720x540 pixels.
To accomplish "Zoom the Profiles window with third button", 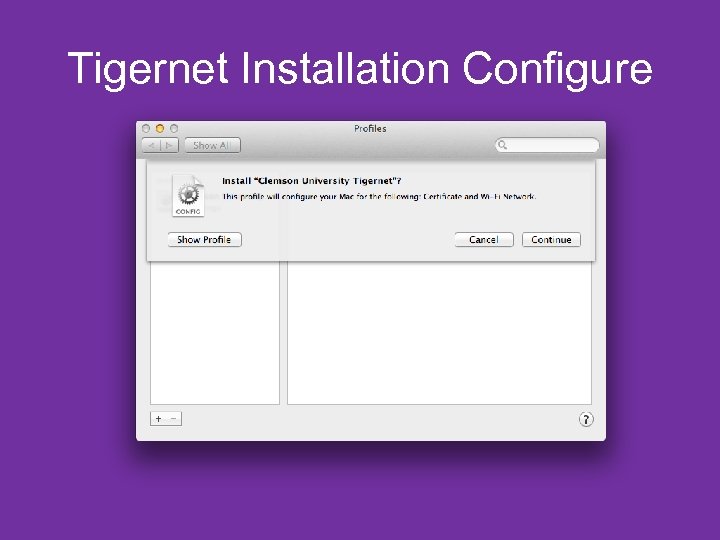I will [x=174, y=129].
